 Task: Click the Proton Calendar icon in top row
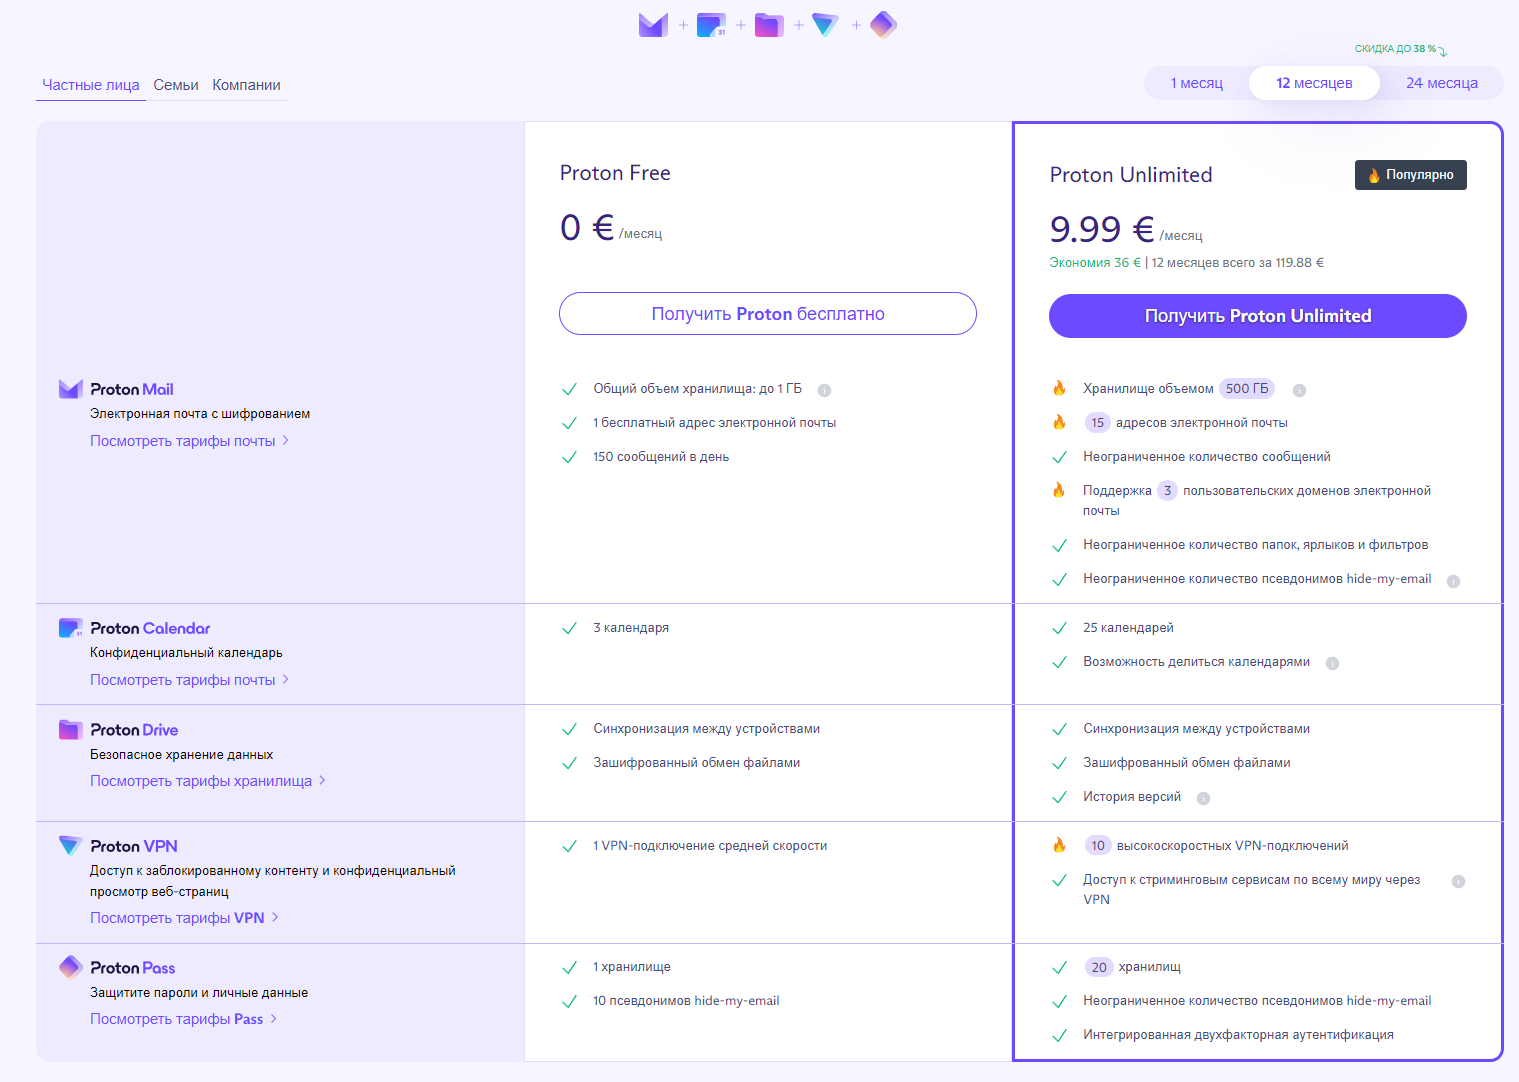point(711,25)
